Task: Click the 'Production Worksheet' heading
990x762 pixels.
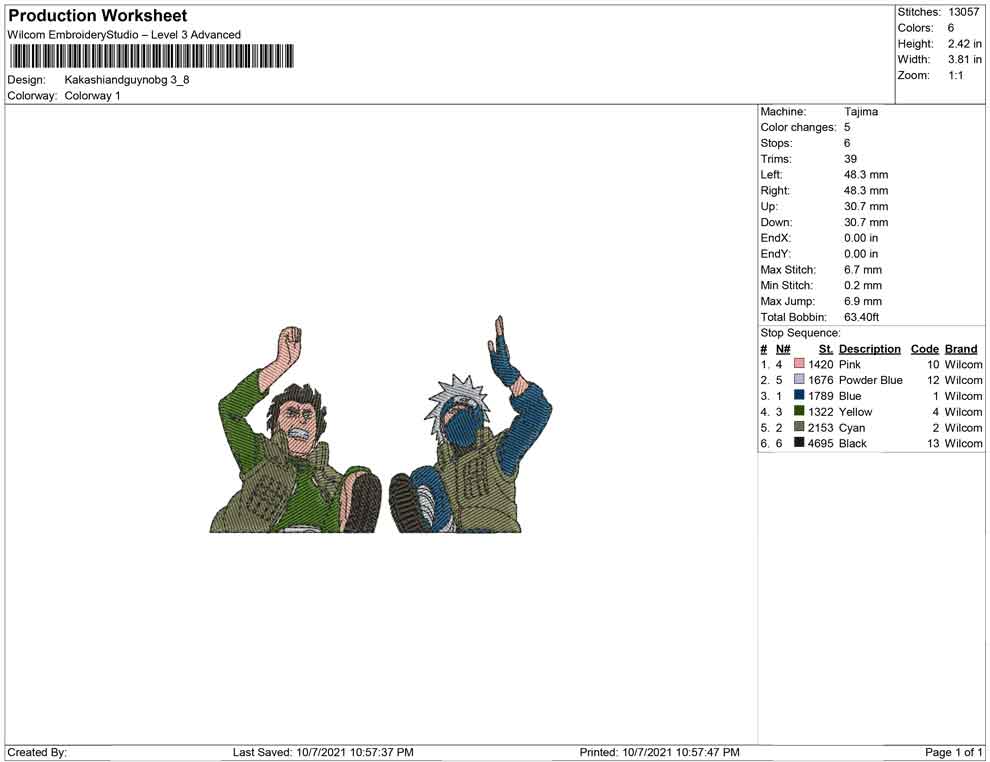Action: pyautogui.click(x=98, y=16)
